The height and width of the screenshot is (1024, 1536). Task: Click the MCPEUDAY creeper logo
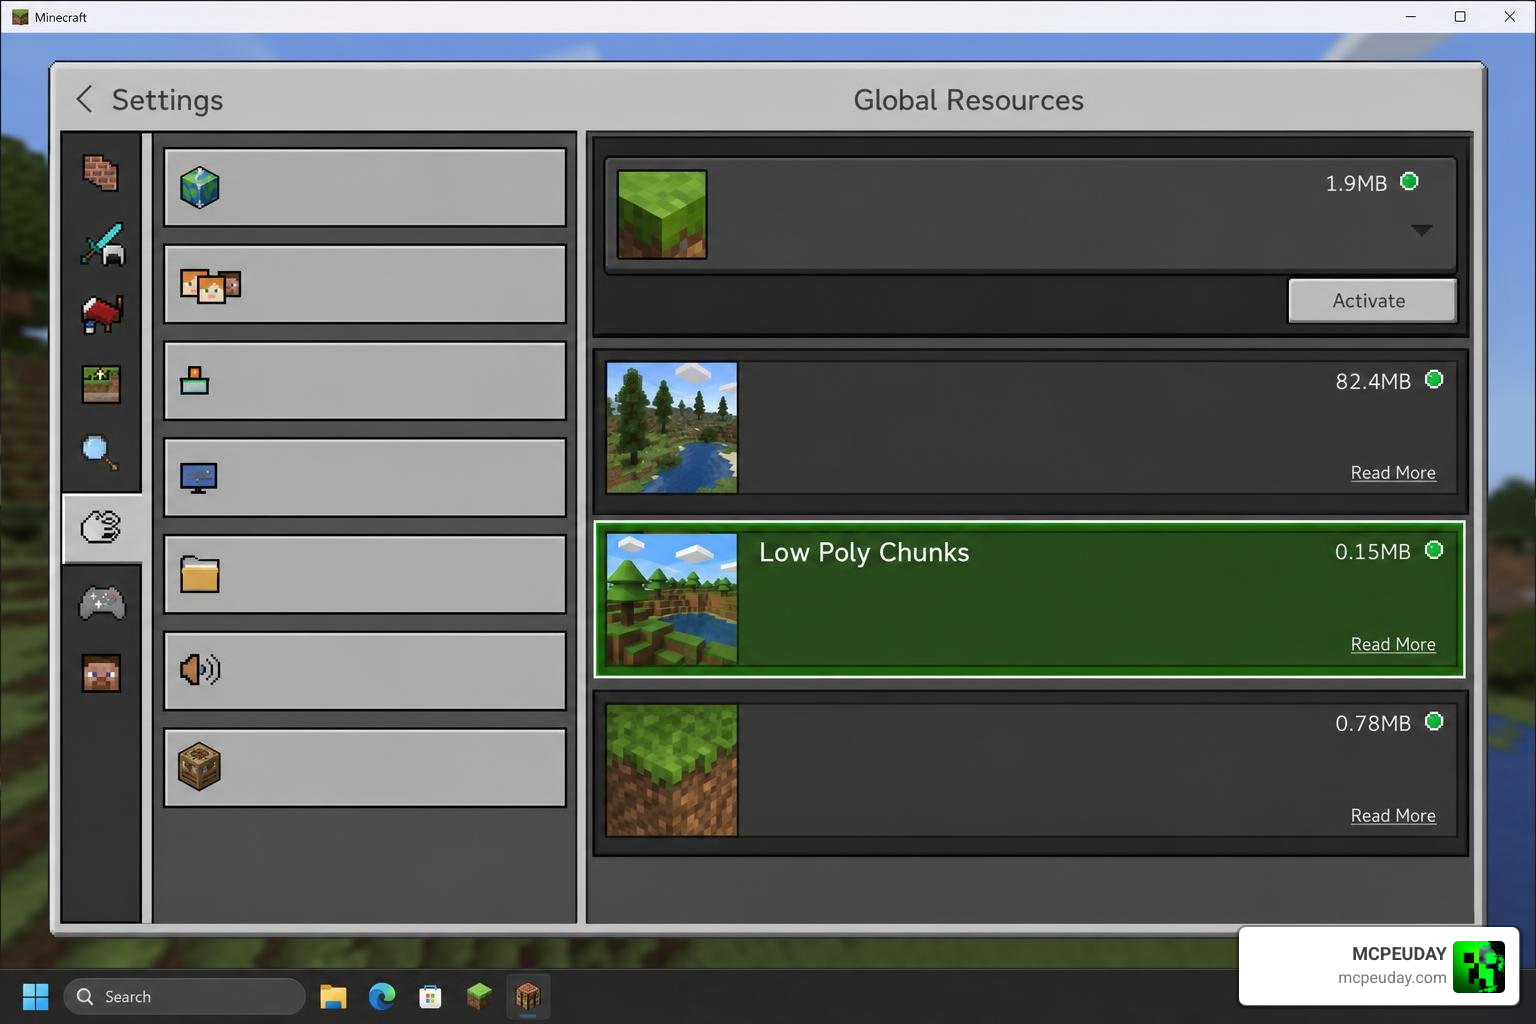pos(1479,966)
